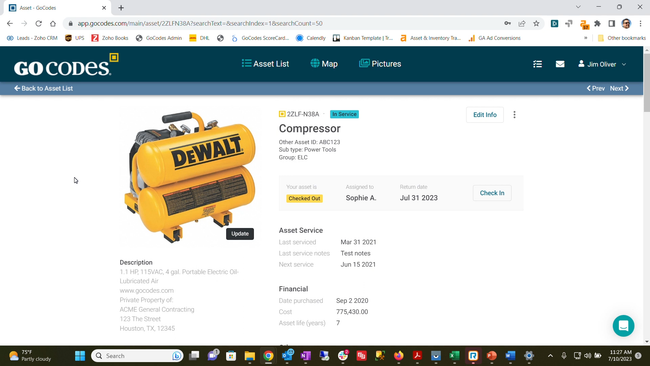This screenshot has width=650, height=366.
Task: Open the chat support widget
Action: pyautogui.click(x=623, y=326)
